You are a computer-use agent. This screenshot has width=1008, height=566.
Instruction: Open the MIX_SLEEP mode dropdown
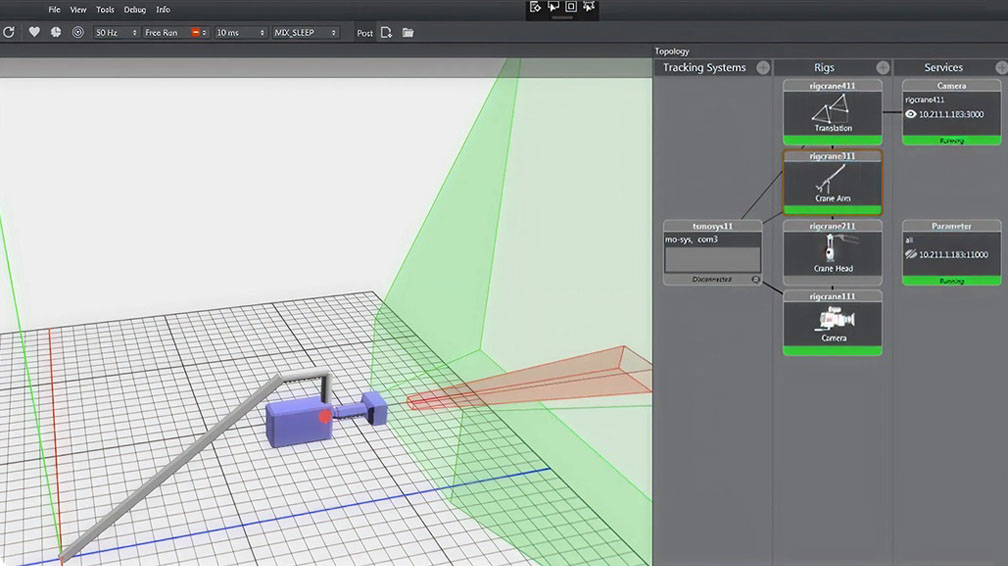click(x=305, y=32)
